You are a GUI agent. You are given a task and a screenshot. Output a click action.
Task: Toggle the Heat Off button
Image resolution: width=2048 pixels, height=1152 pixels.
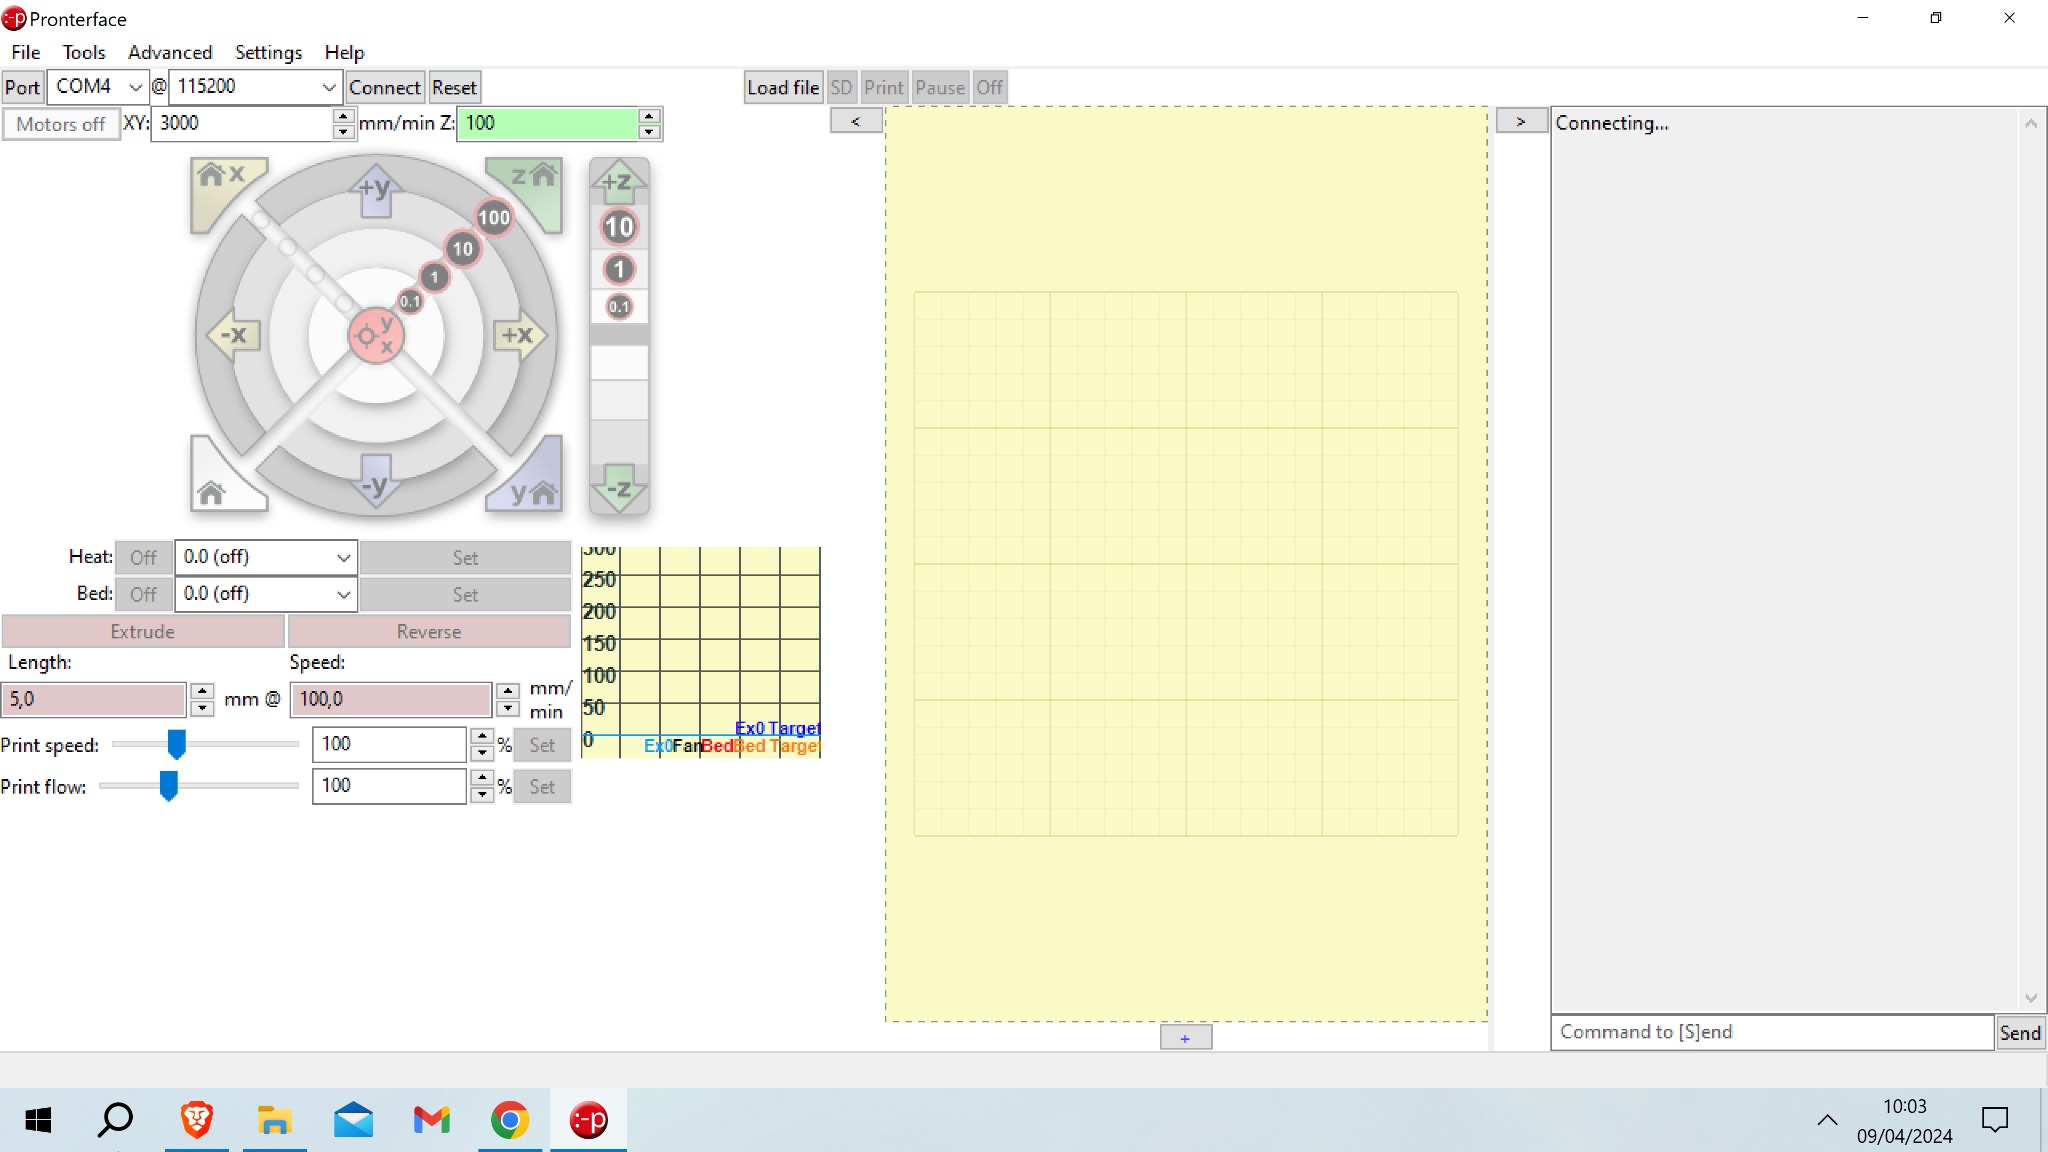tap(143, 557)
